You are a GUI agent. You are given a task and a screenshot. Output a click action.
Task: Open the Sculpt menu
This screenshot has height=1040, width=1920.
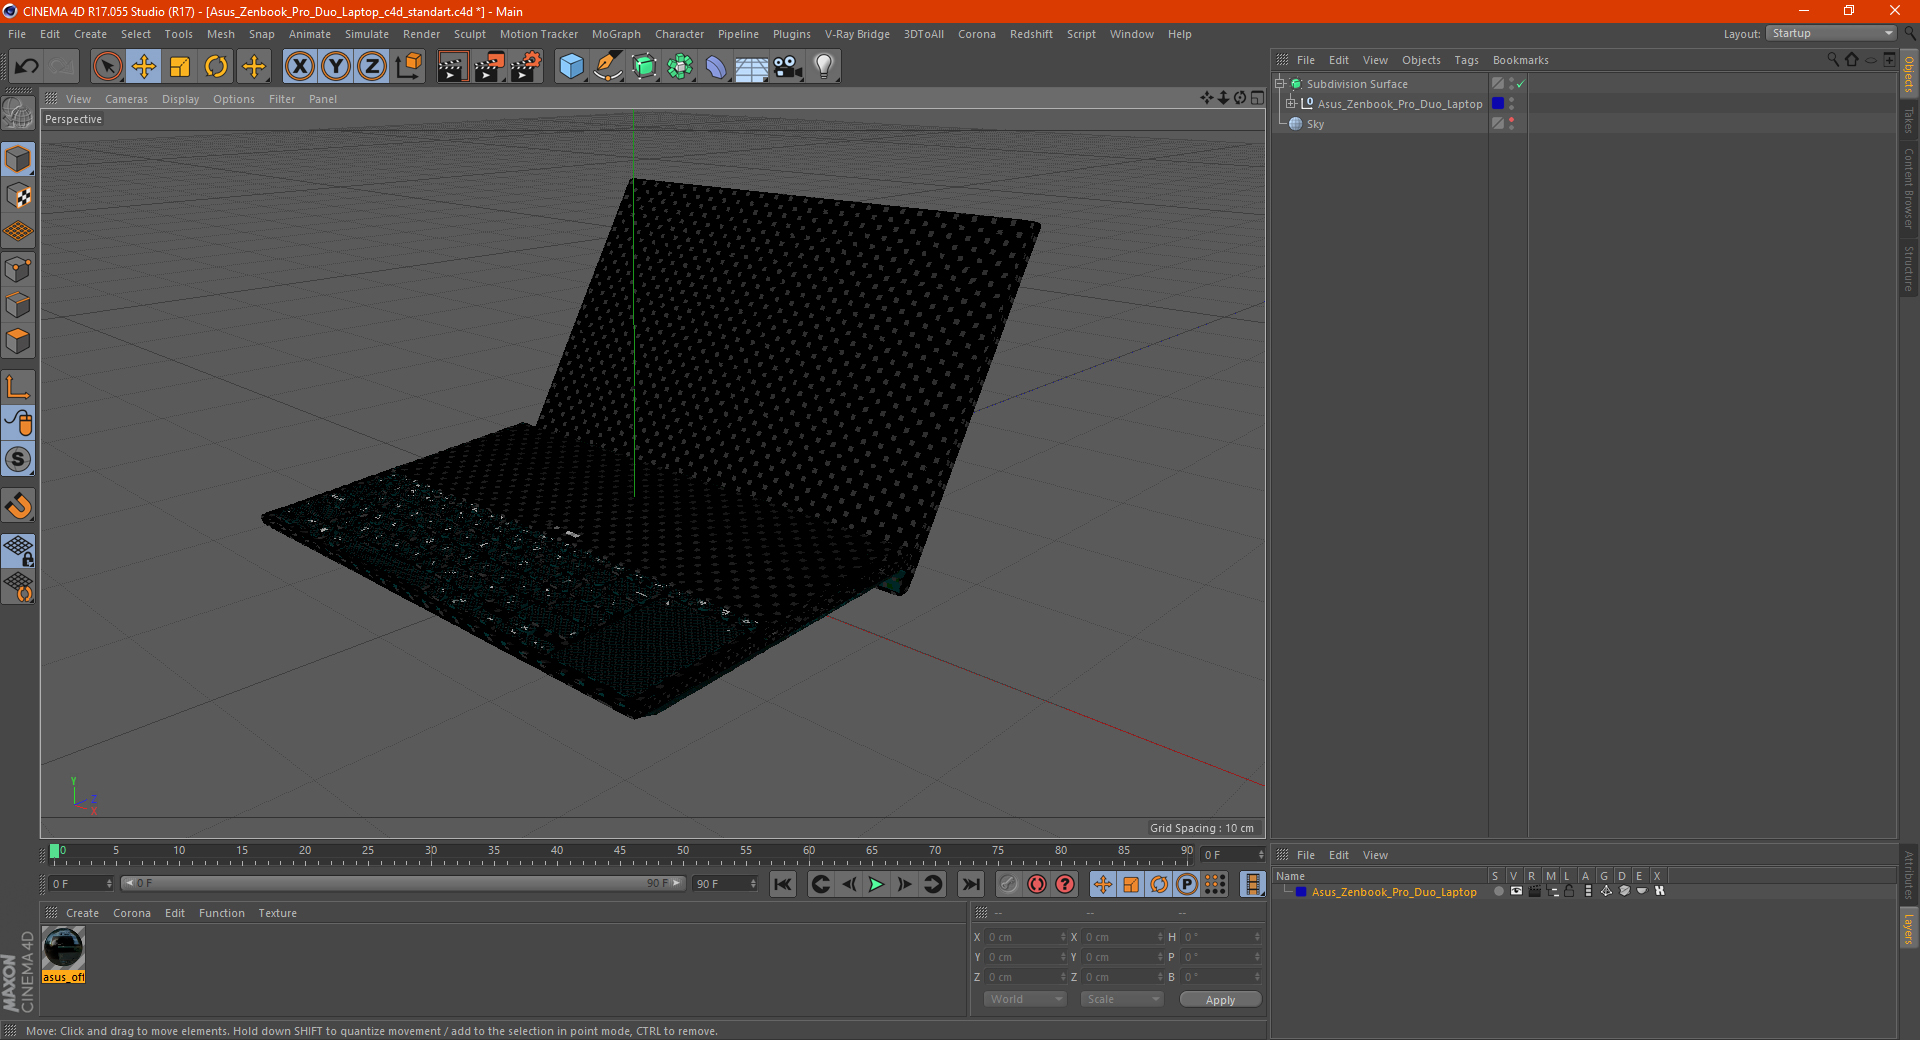tap(469, 34)
